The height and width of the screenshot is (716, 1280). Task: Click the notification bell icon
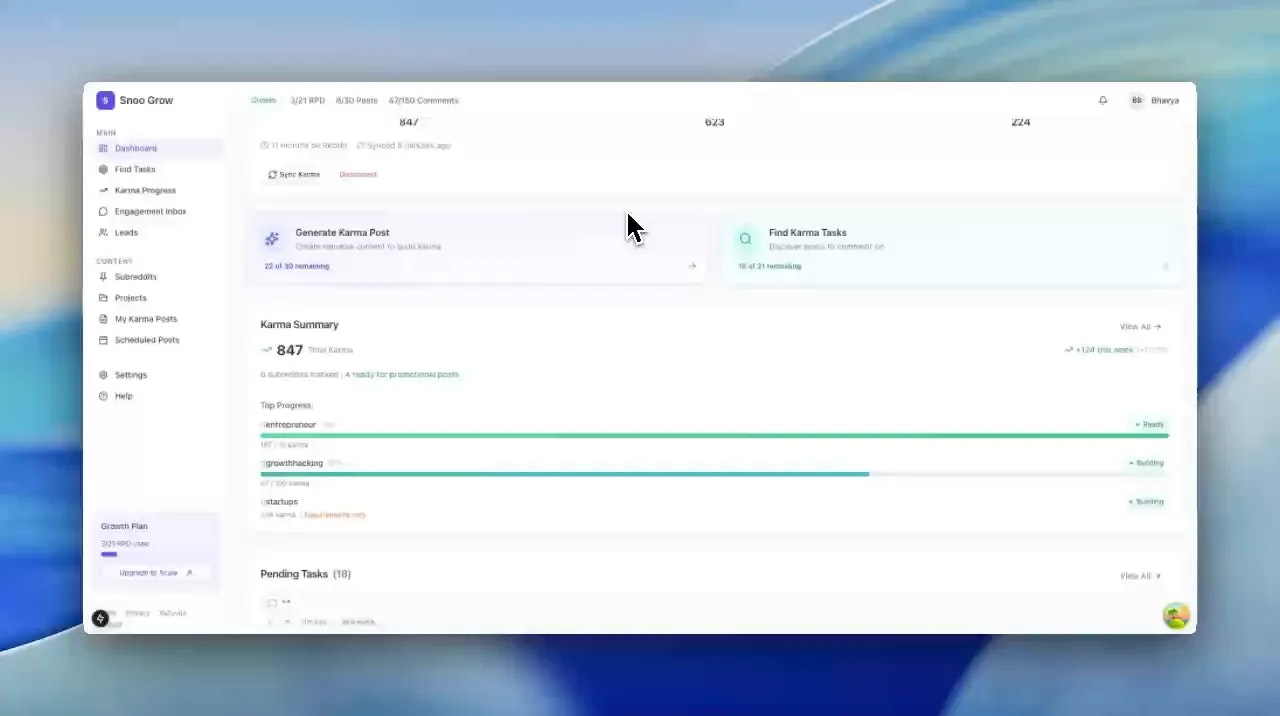[x=1103, y=100]
